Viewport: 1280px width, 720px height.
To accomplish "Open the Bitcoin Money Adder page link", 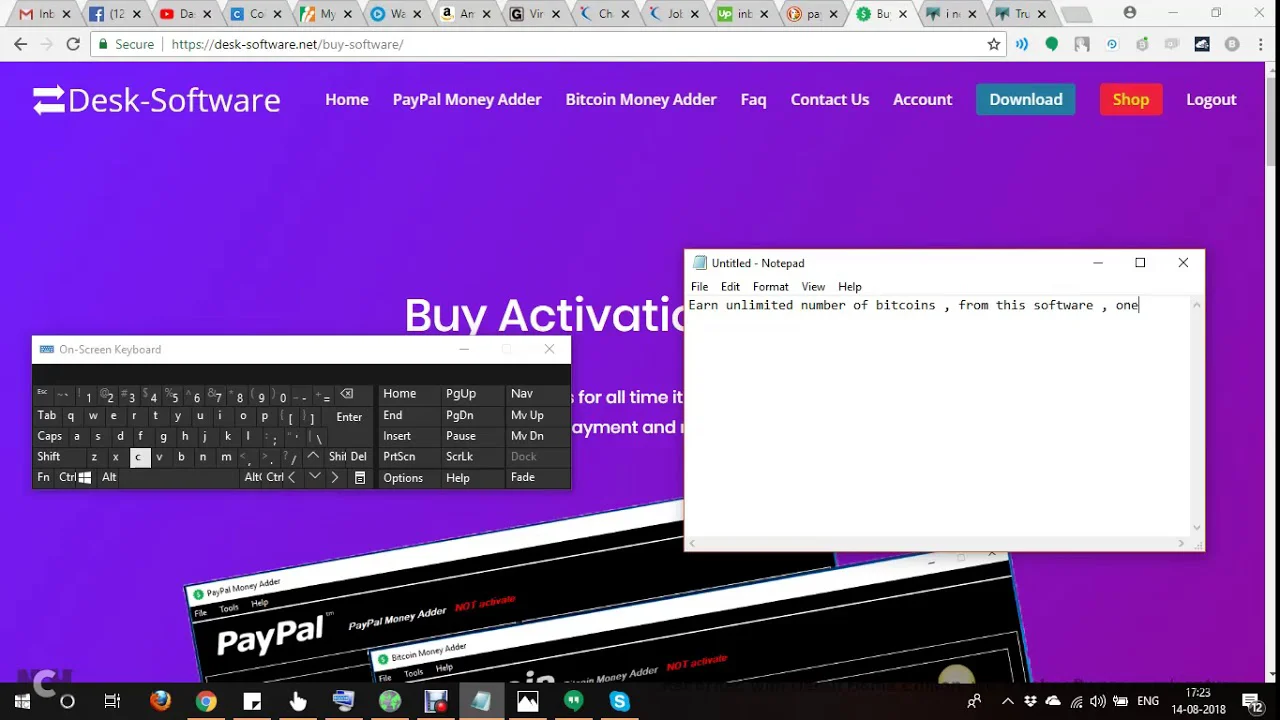I will (641, 99).
